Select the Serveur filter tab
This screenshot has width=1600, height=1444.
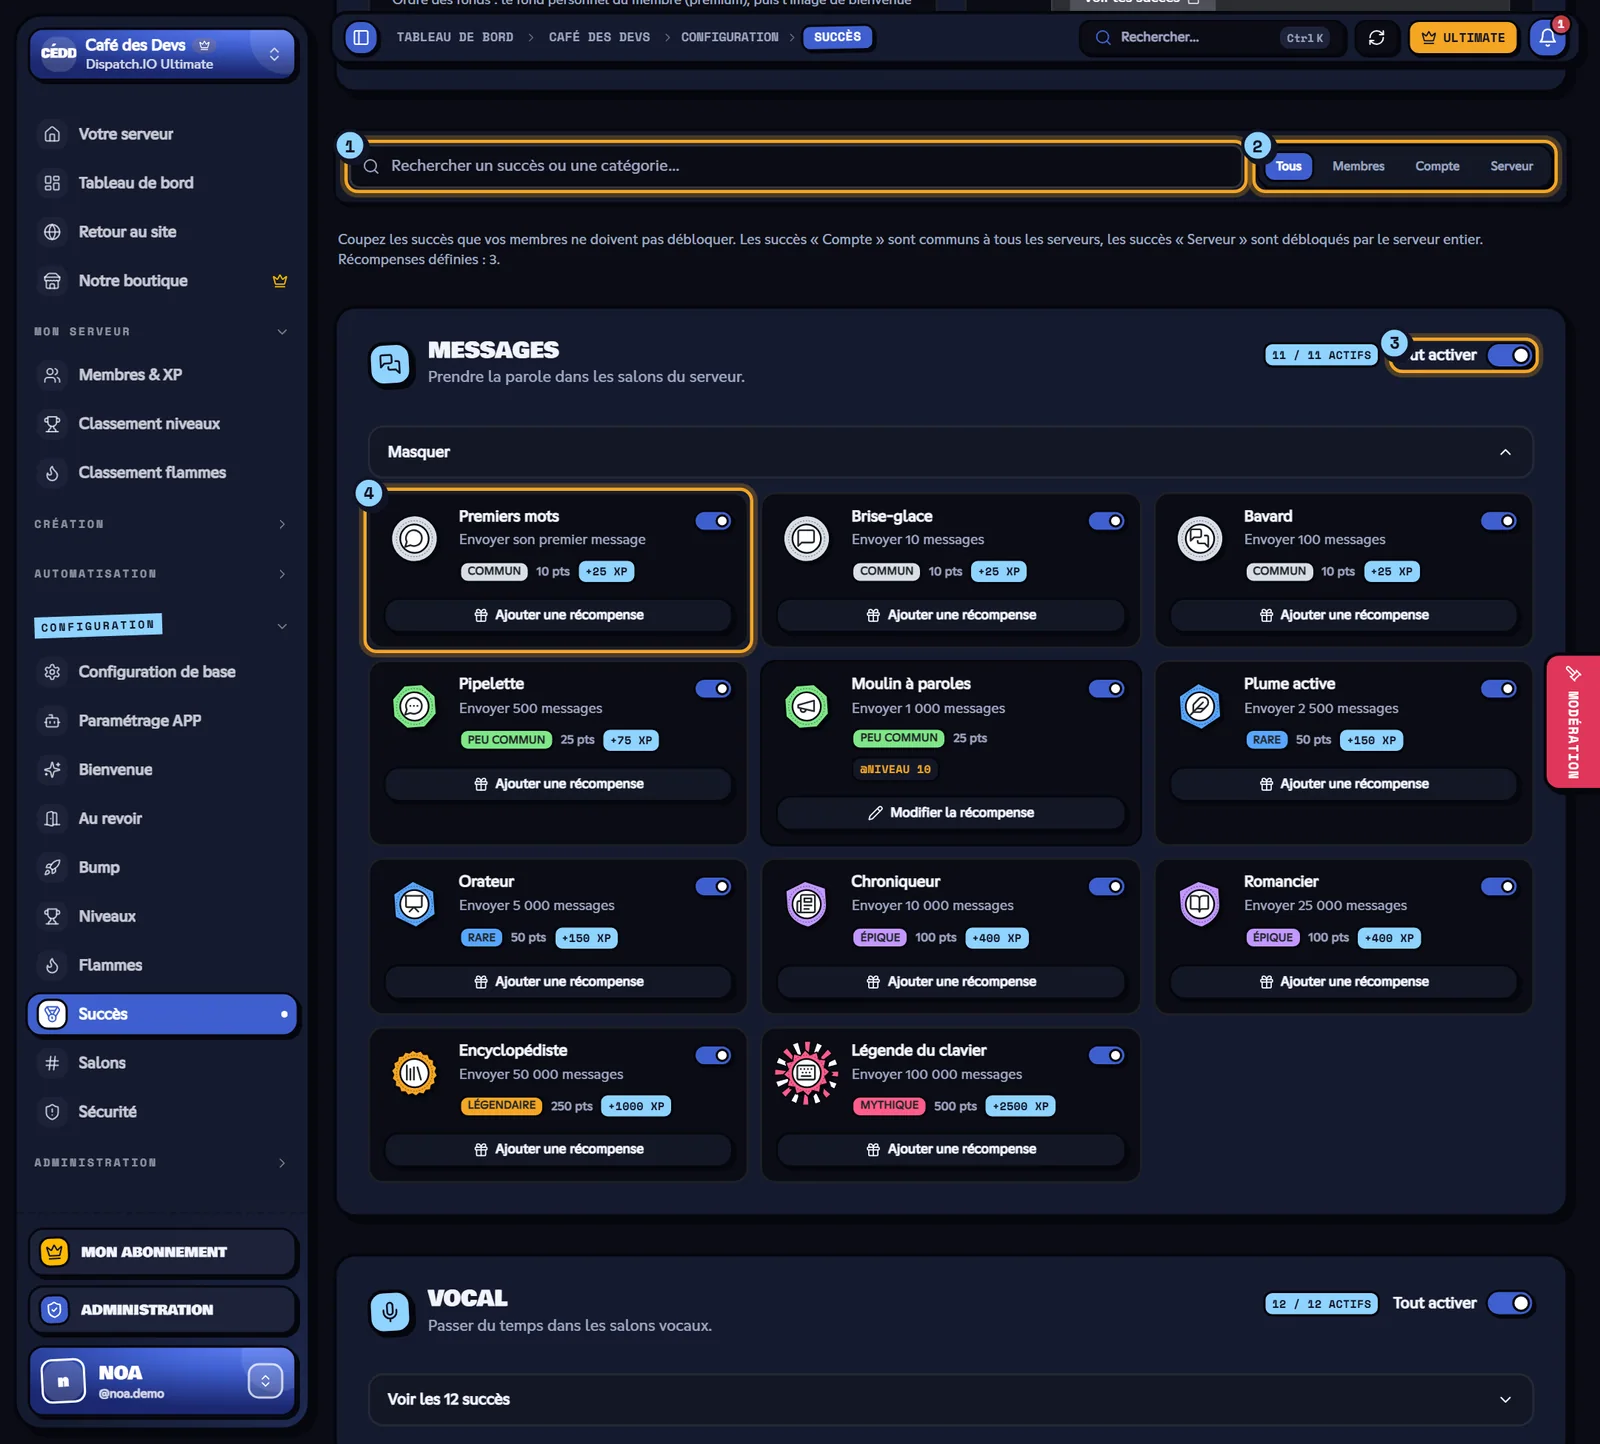click(x=1511, y=166)
